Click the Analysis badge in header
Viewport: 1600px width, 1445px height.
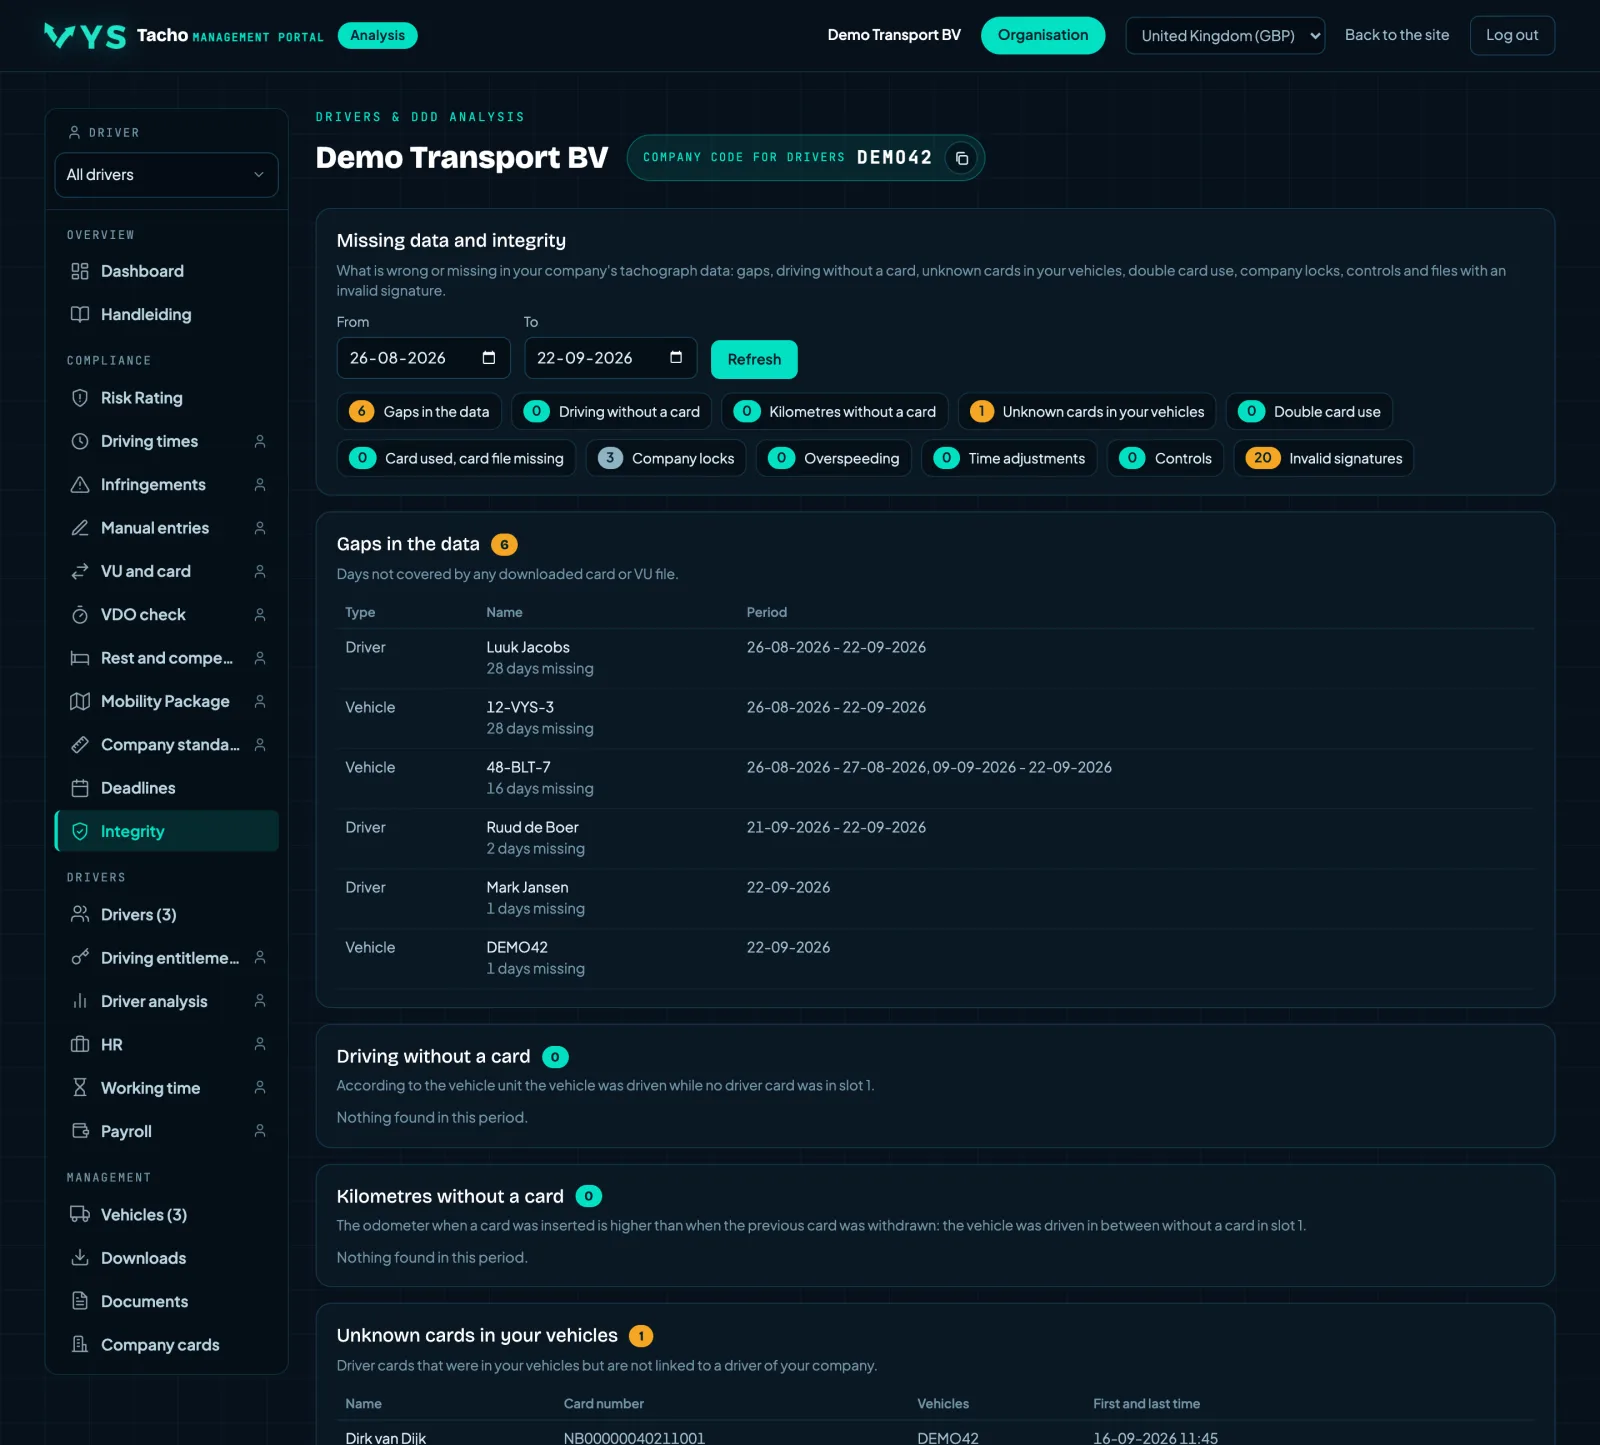[x=377, y=36]
